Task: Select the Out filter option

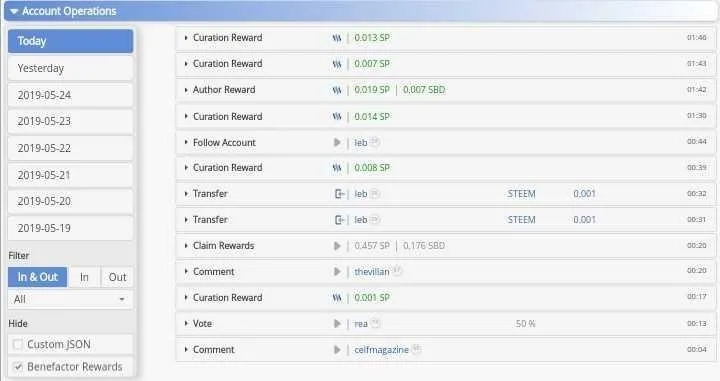Action: [117, 277]
